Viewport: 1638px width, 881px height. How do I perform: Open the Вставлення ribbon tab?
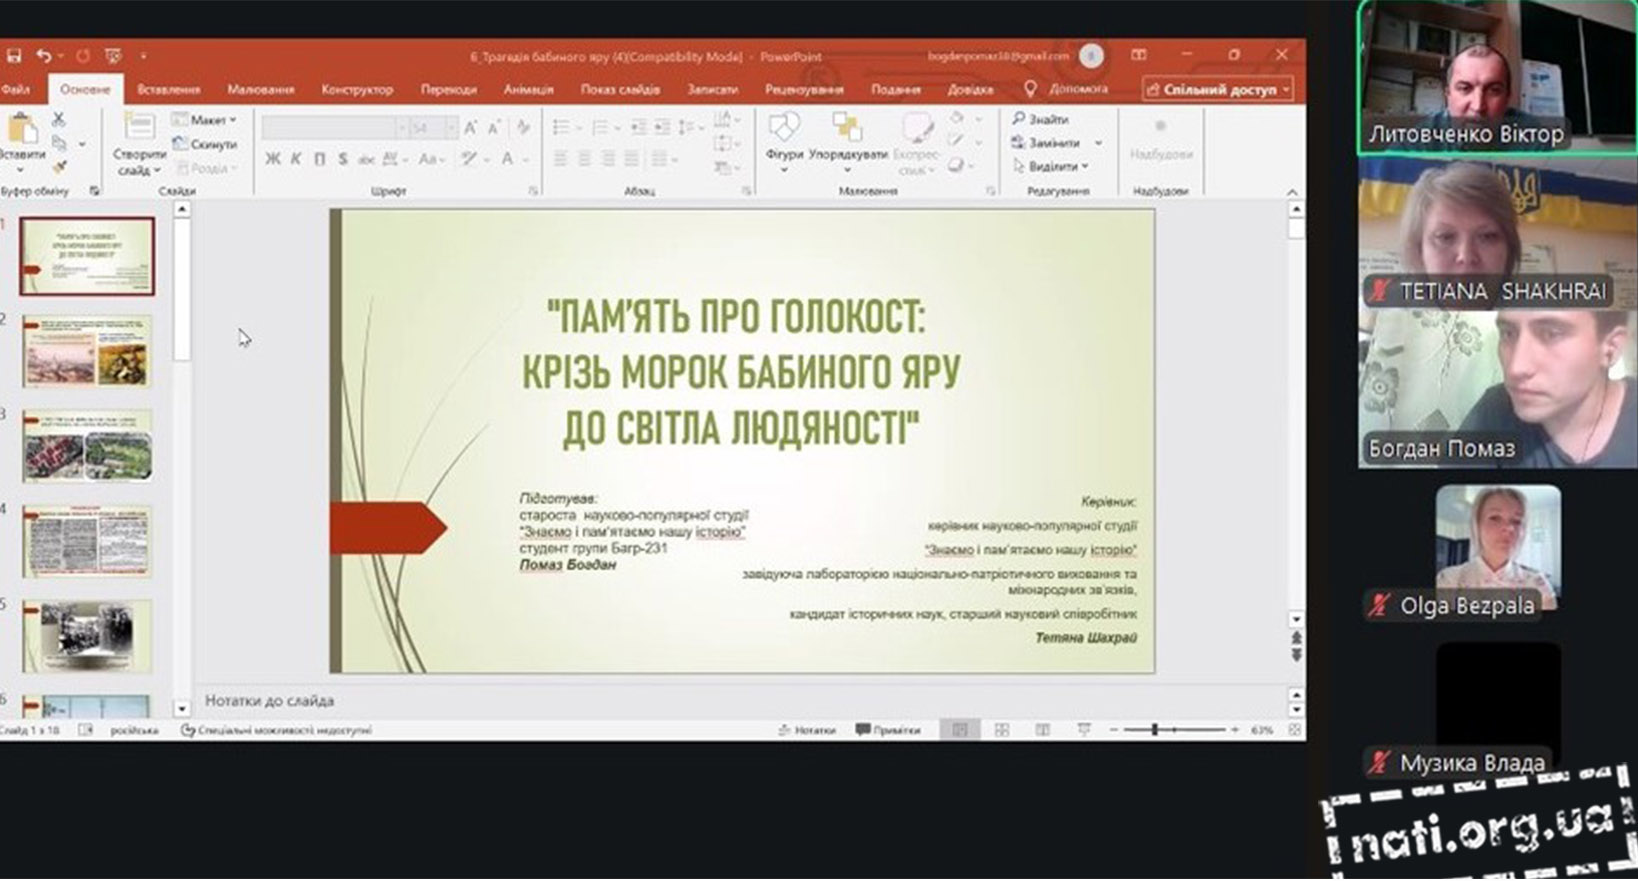click(168, 89)
